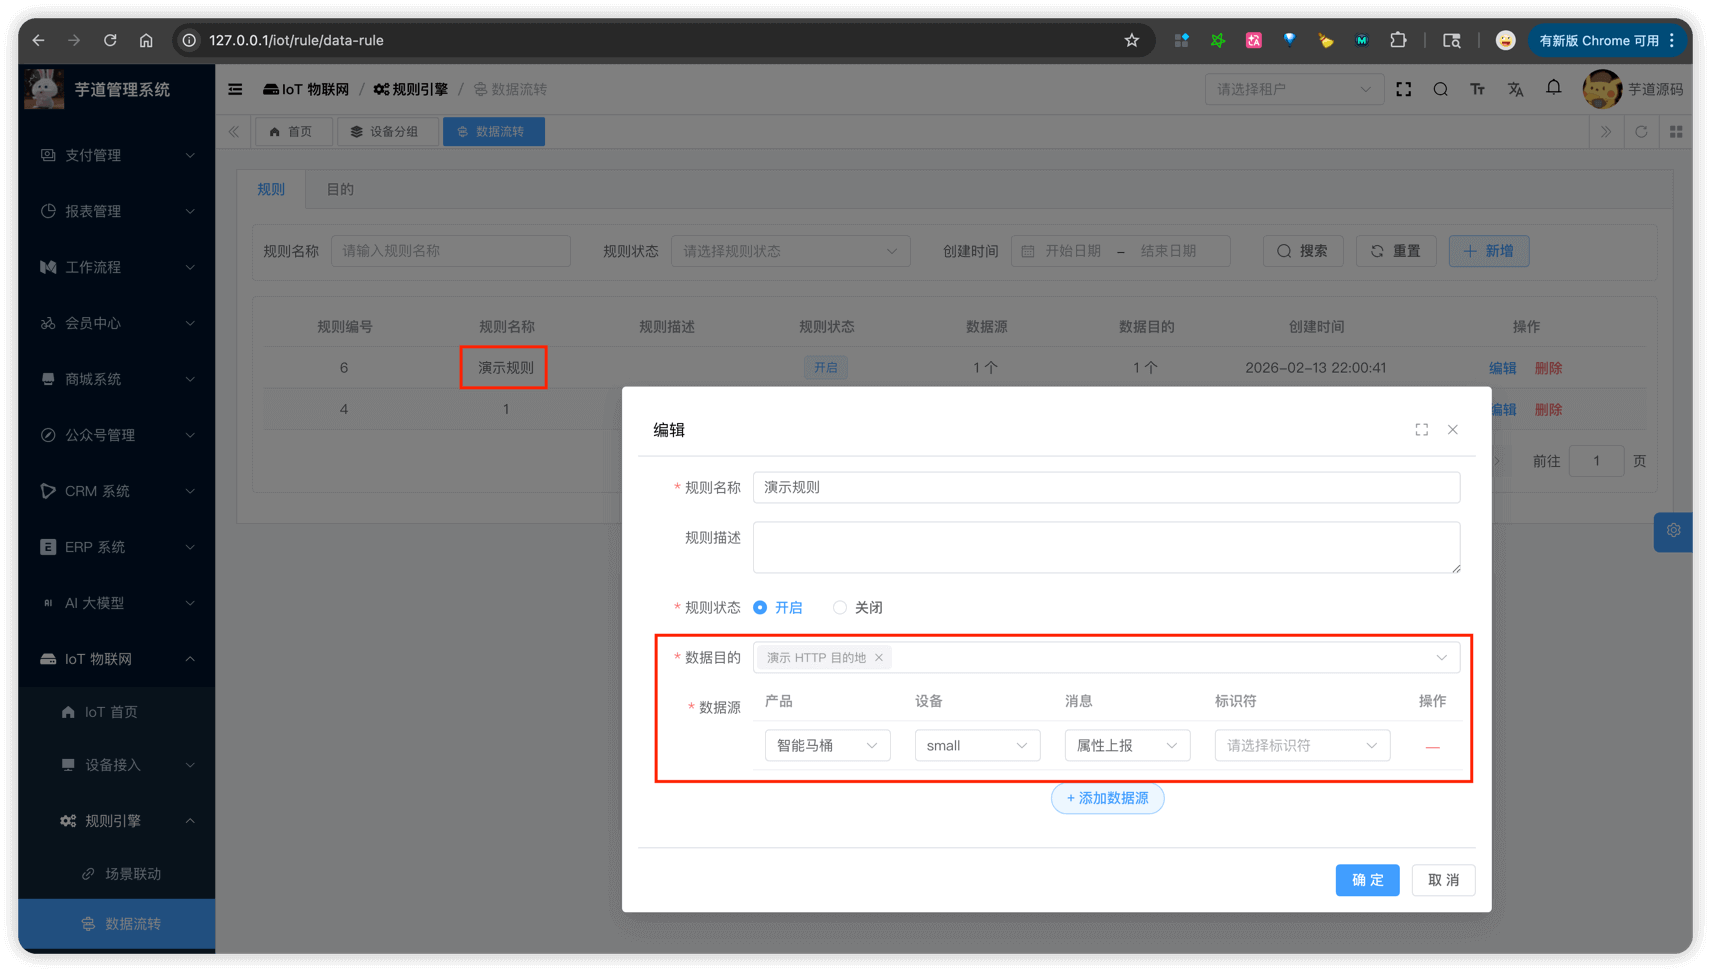Open the 请选择租户 tenant dropdown
This screenshot has width=1711, height=972.
pyautogui.click(x=1293, y=89)
